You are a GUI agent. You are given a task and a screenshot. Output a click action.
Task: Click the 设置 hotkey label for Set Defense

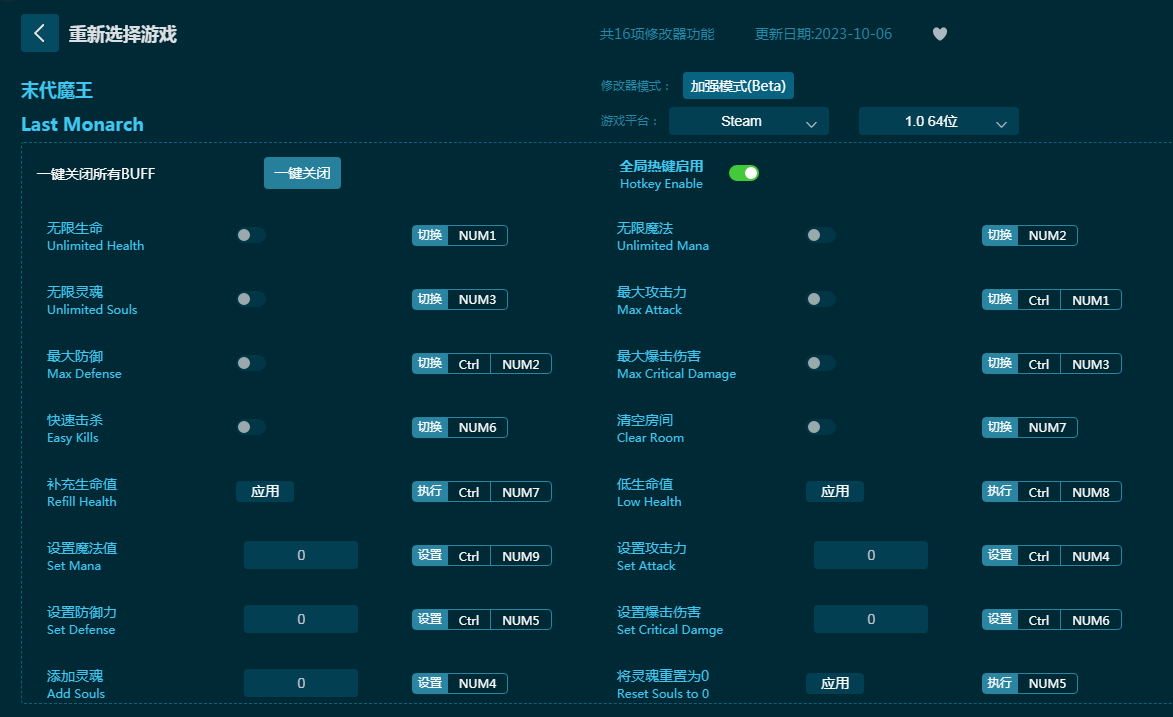click(430, 620)
